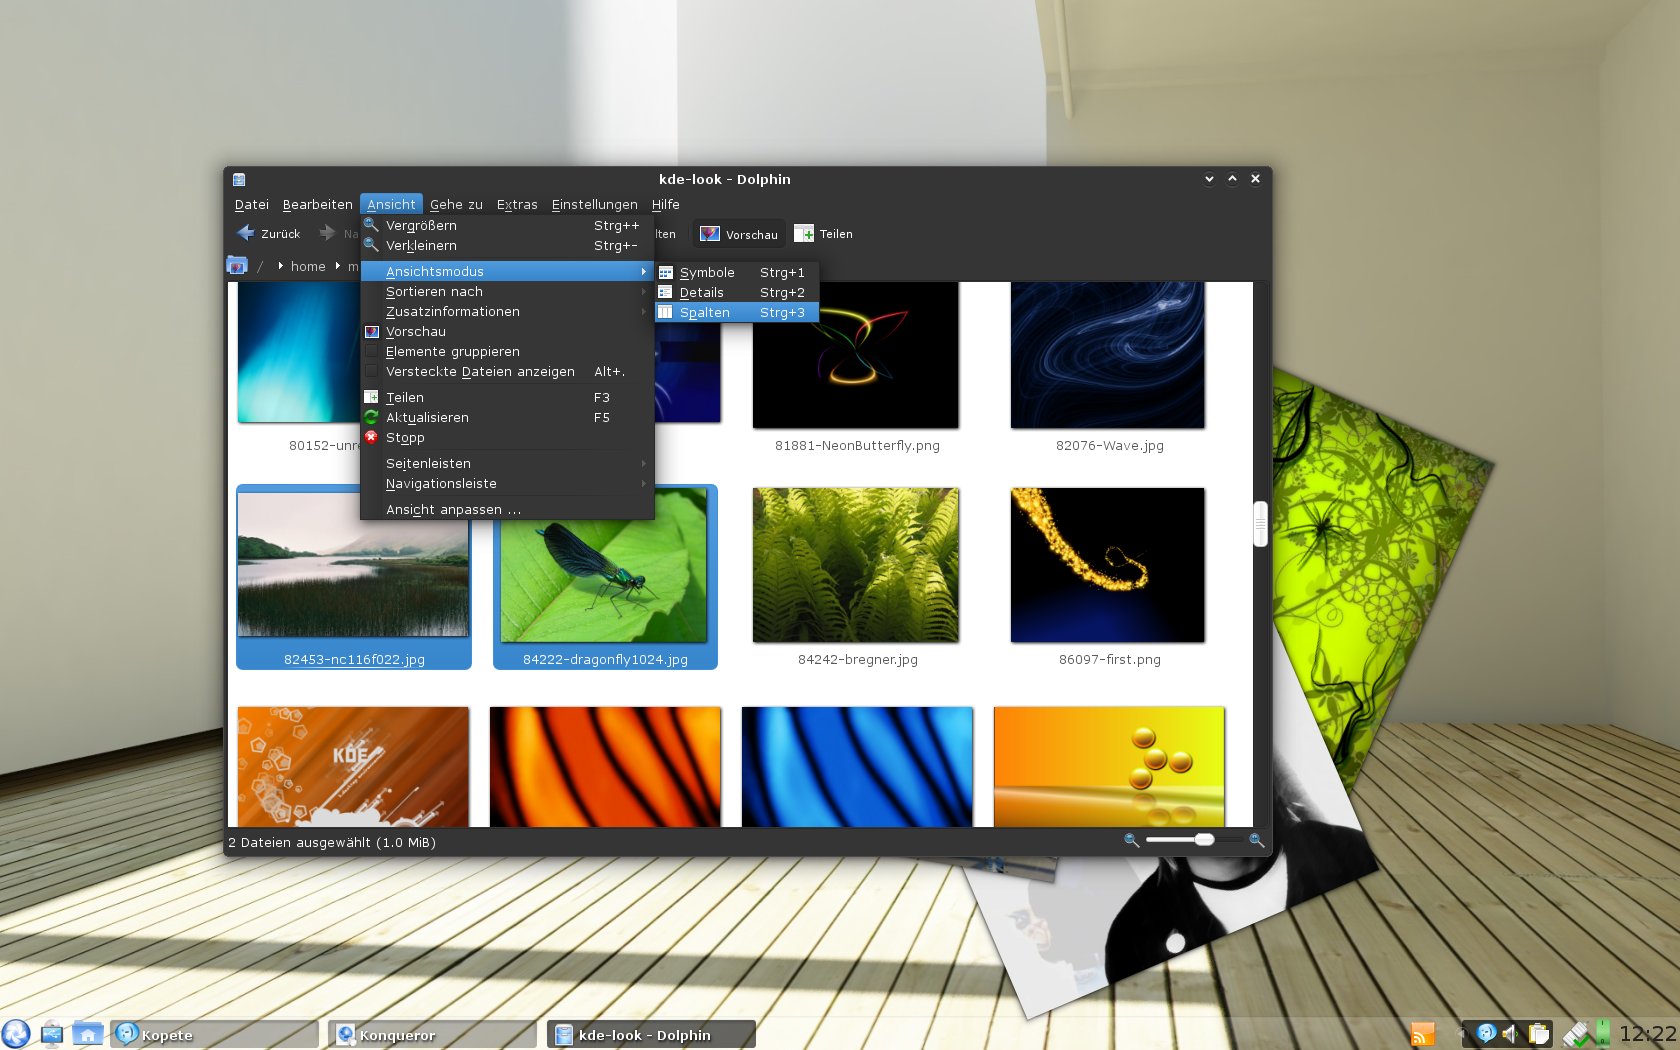Click the home breadcrumb in location bar
Image resolution: width=1680 pixels, height=1050 pixels.
point(308,266)
